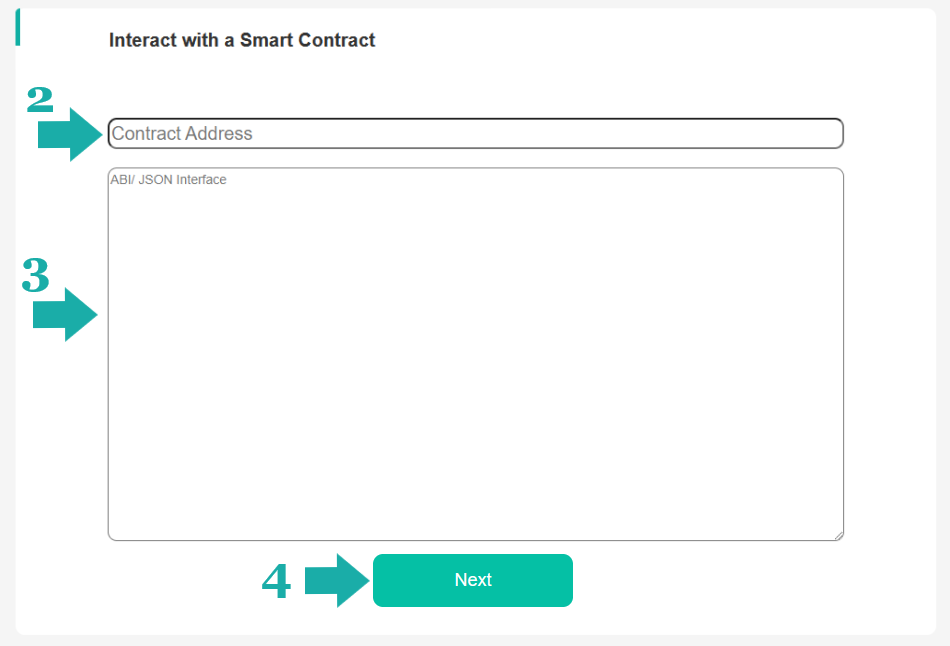Click the "Contract Address" placeholder text
Image resolution: width=950 pixels, height=646 pixels.
point(182,133)
